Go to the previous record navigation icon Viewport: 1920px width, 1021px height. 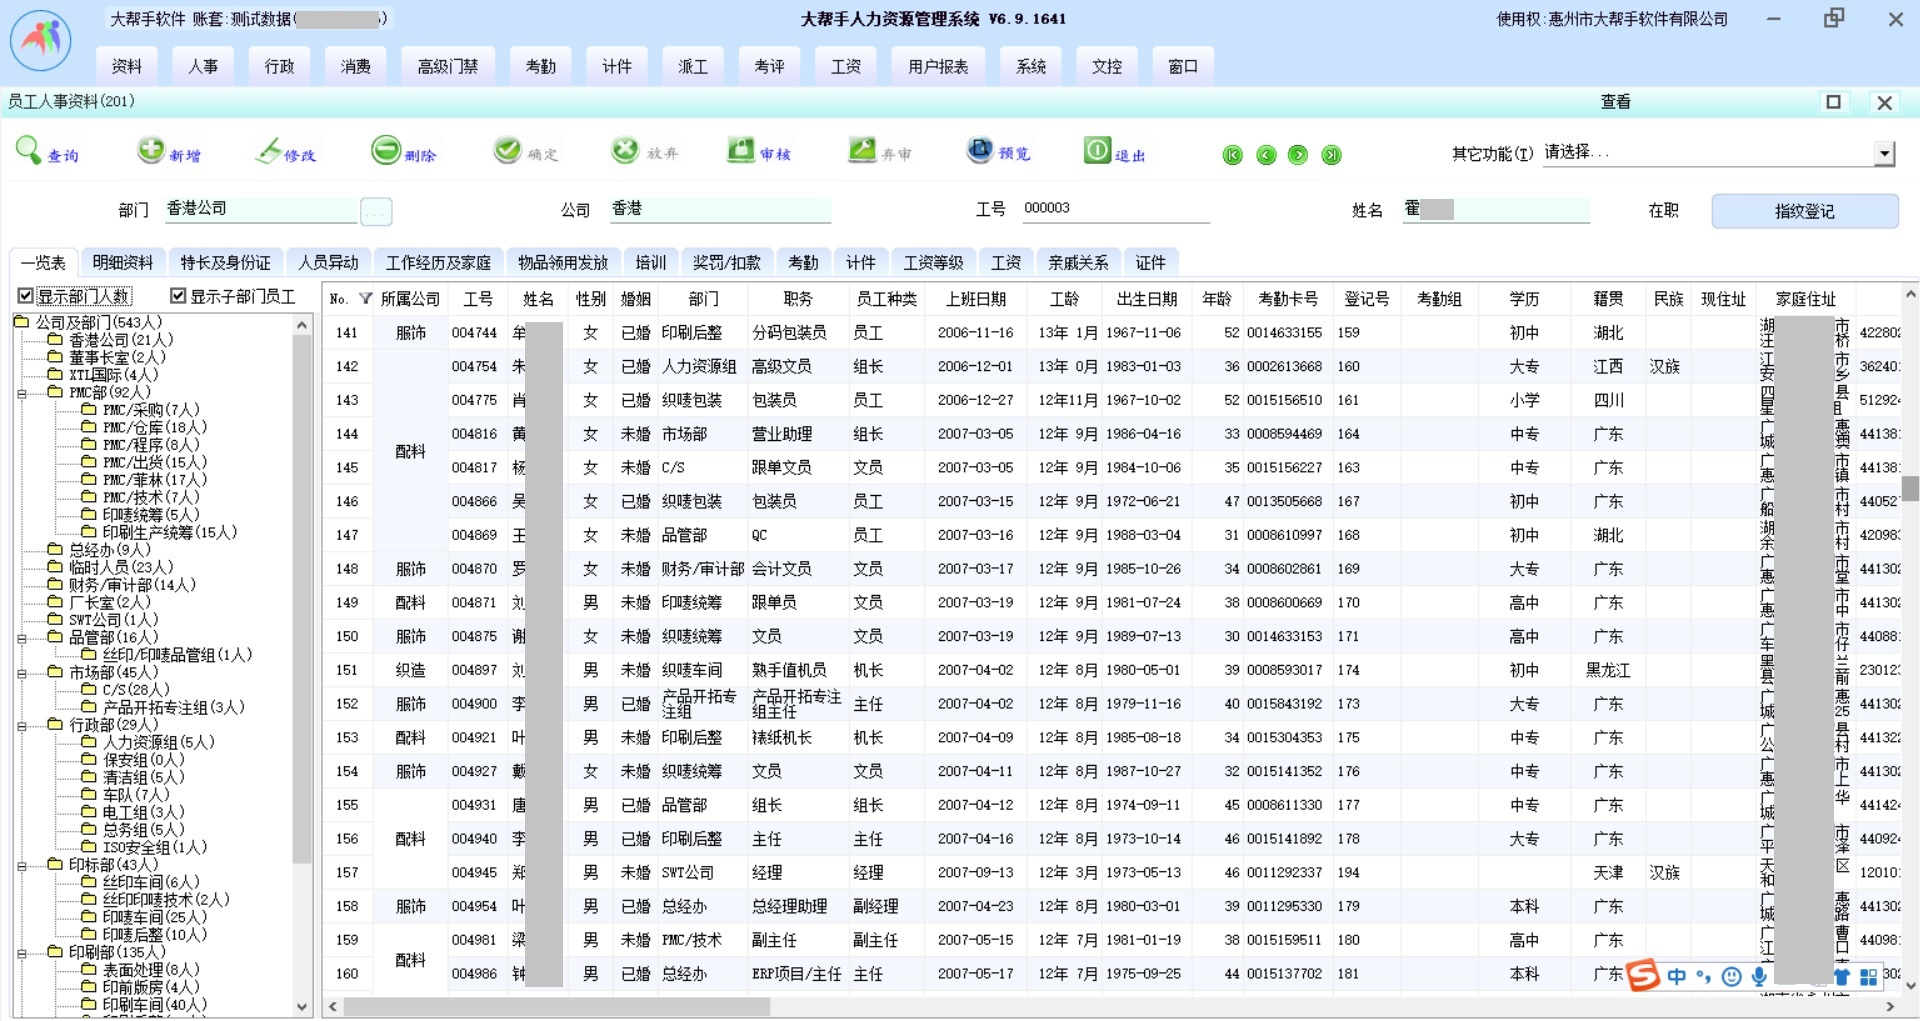tap(1266, 155)
